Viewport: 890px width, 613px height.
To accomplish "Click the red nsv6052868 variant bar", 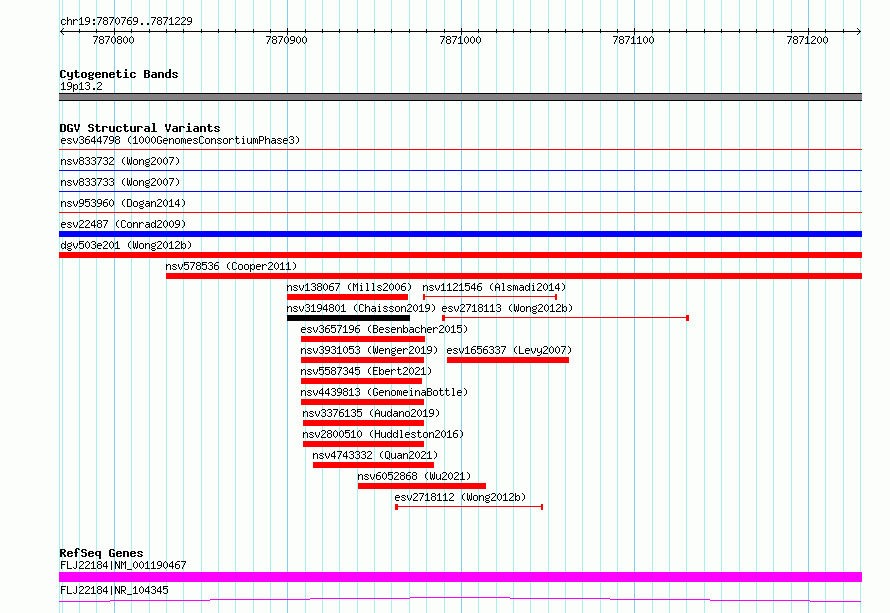I will pos(422,486).
